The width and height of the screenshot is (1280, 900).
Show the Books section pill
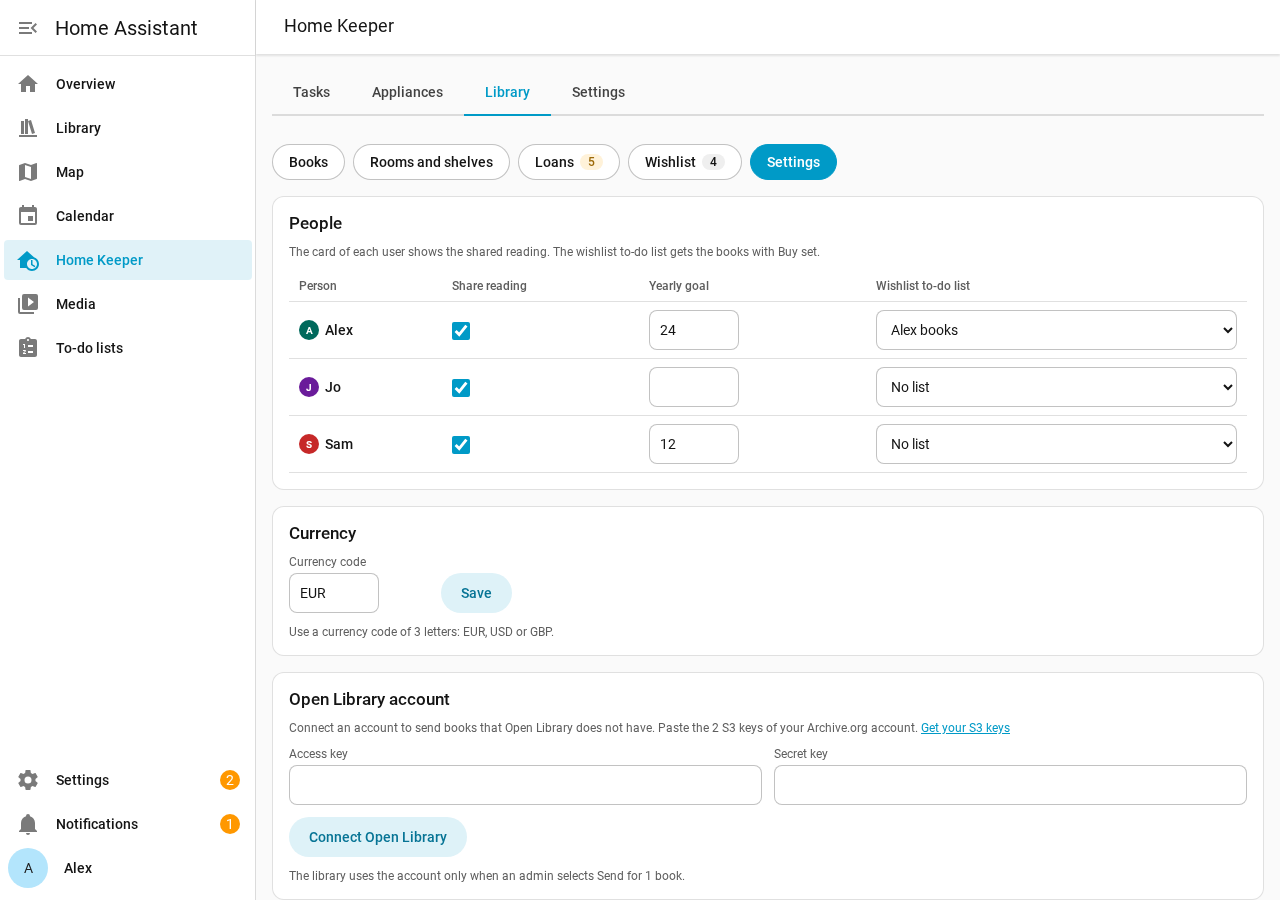tap(308, 162)
